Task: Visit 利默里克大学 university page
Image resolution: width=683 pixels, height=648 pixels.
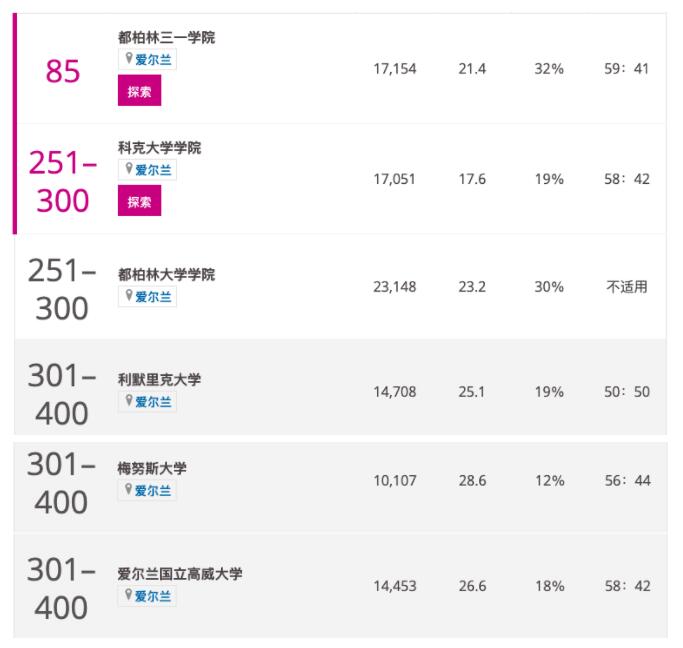Action: pyautogui.click(x=159, y=380)
